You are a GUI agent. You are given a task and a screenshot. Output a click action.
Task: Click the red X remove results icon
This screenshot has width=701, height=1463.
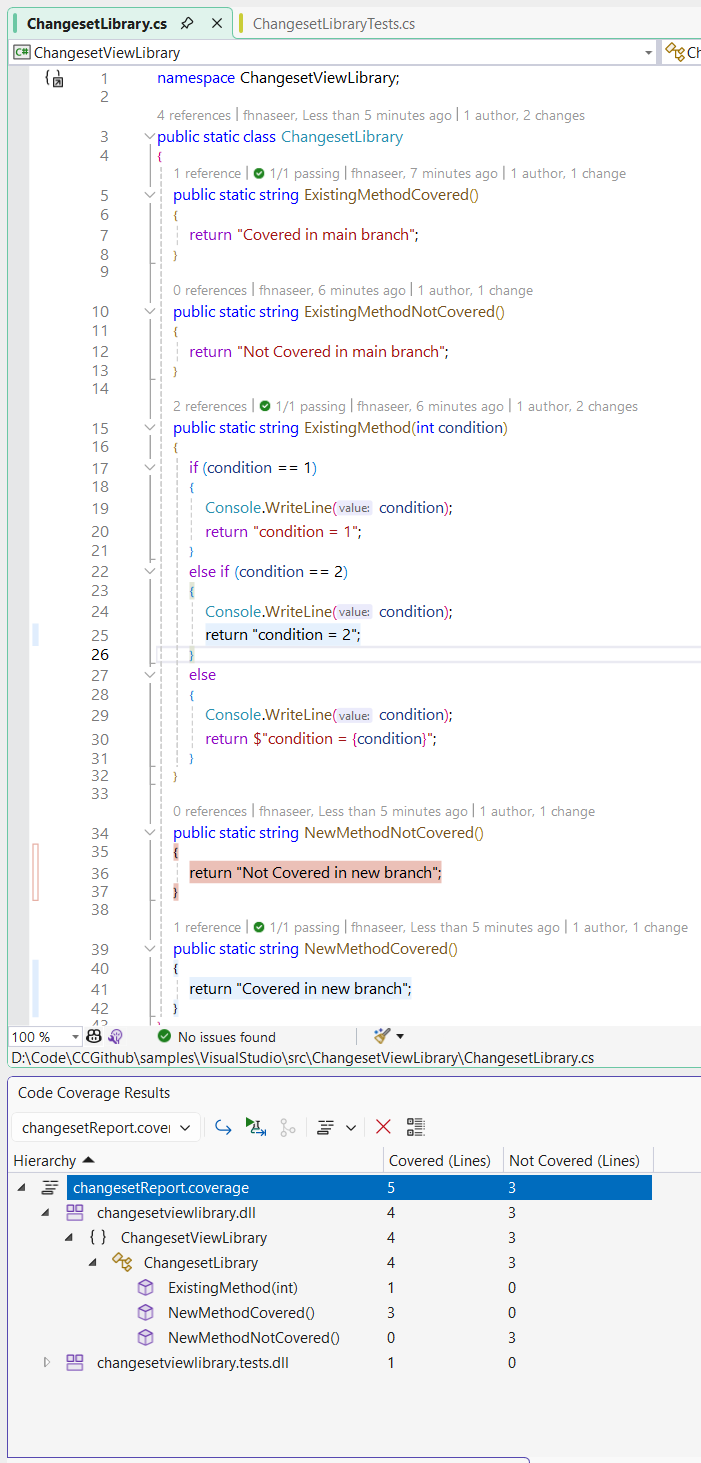(x=383, y=1127)
